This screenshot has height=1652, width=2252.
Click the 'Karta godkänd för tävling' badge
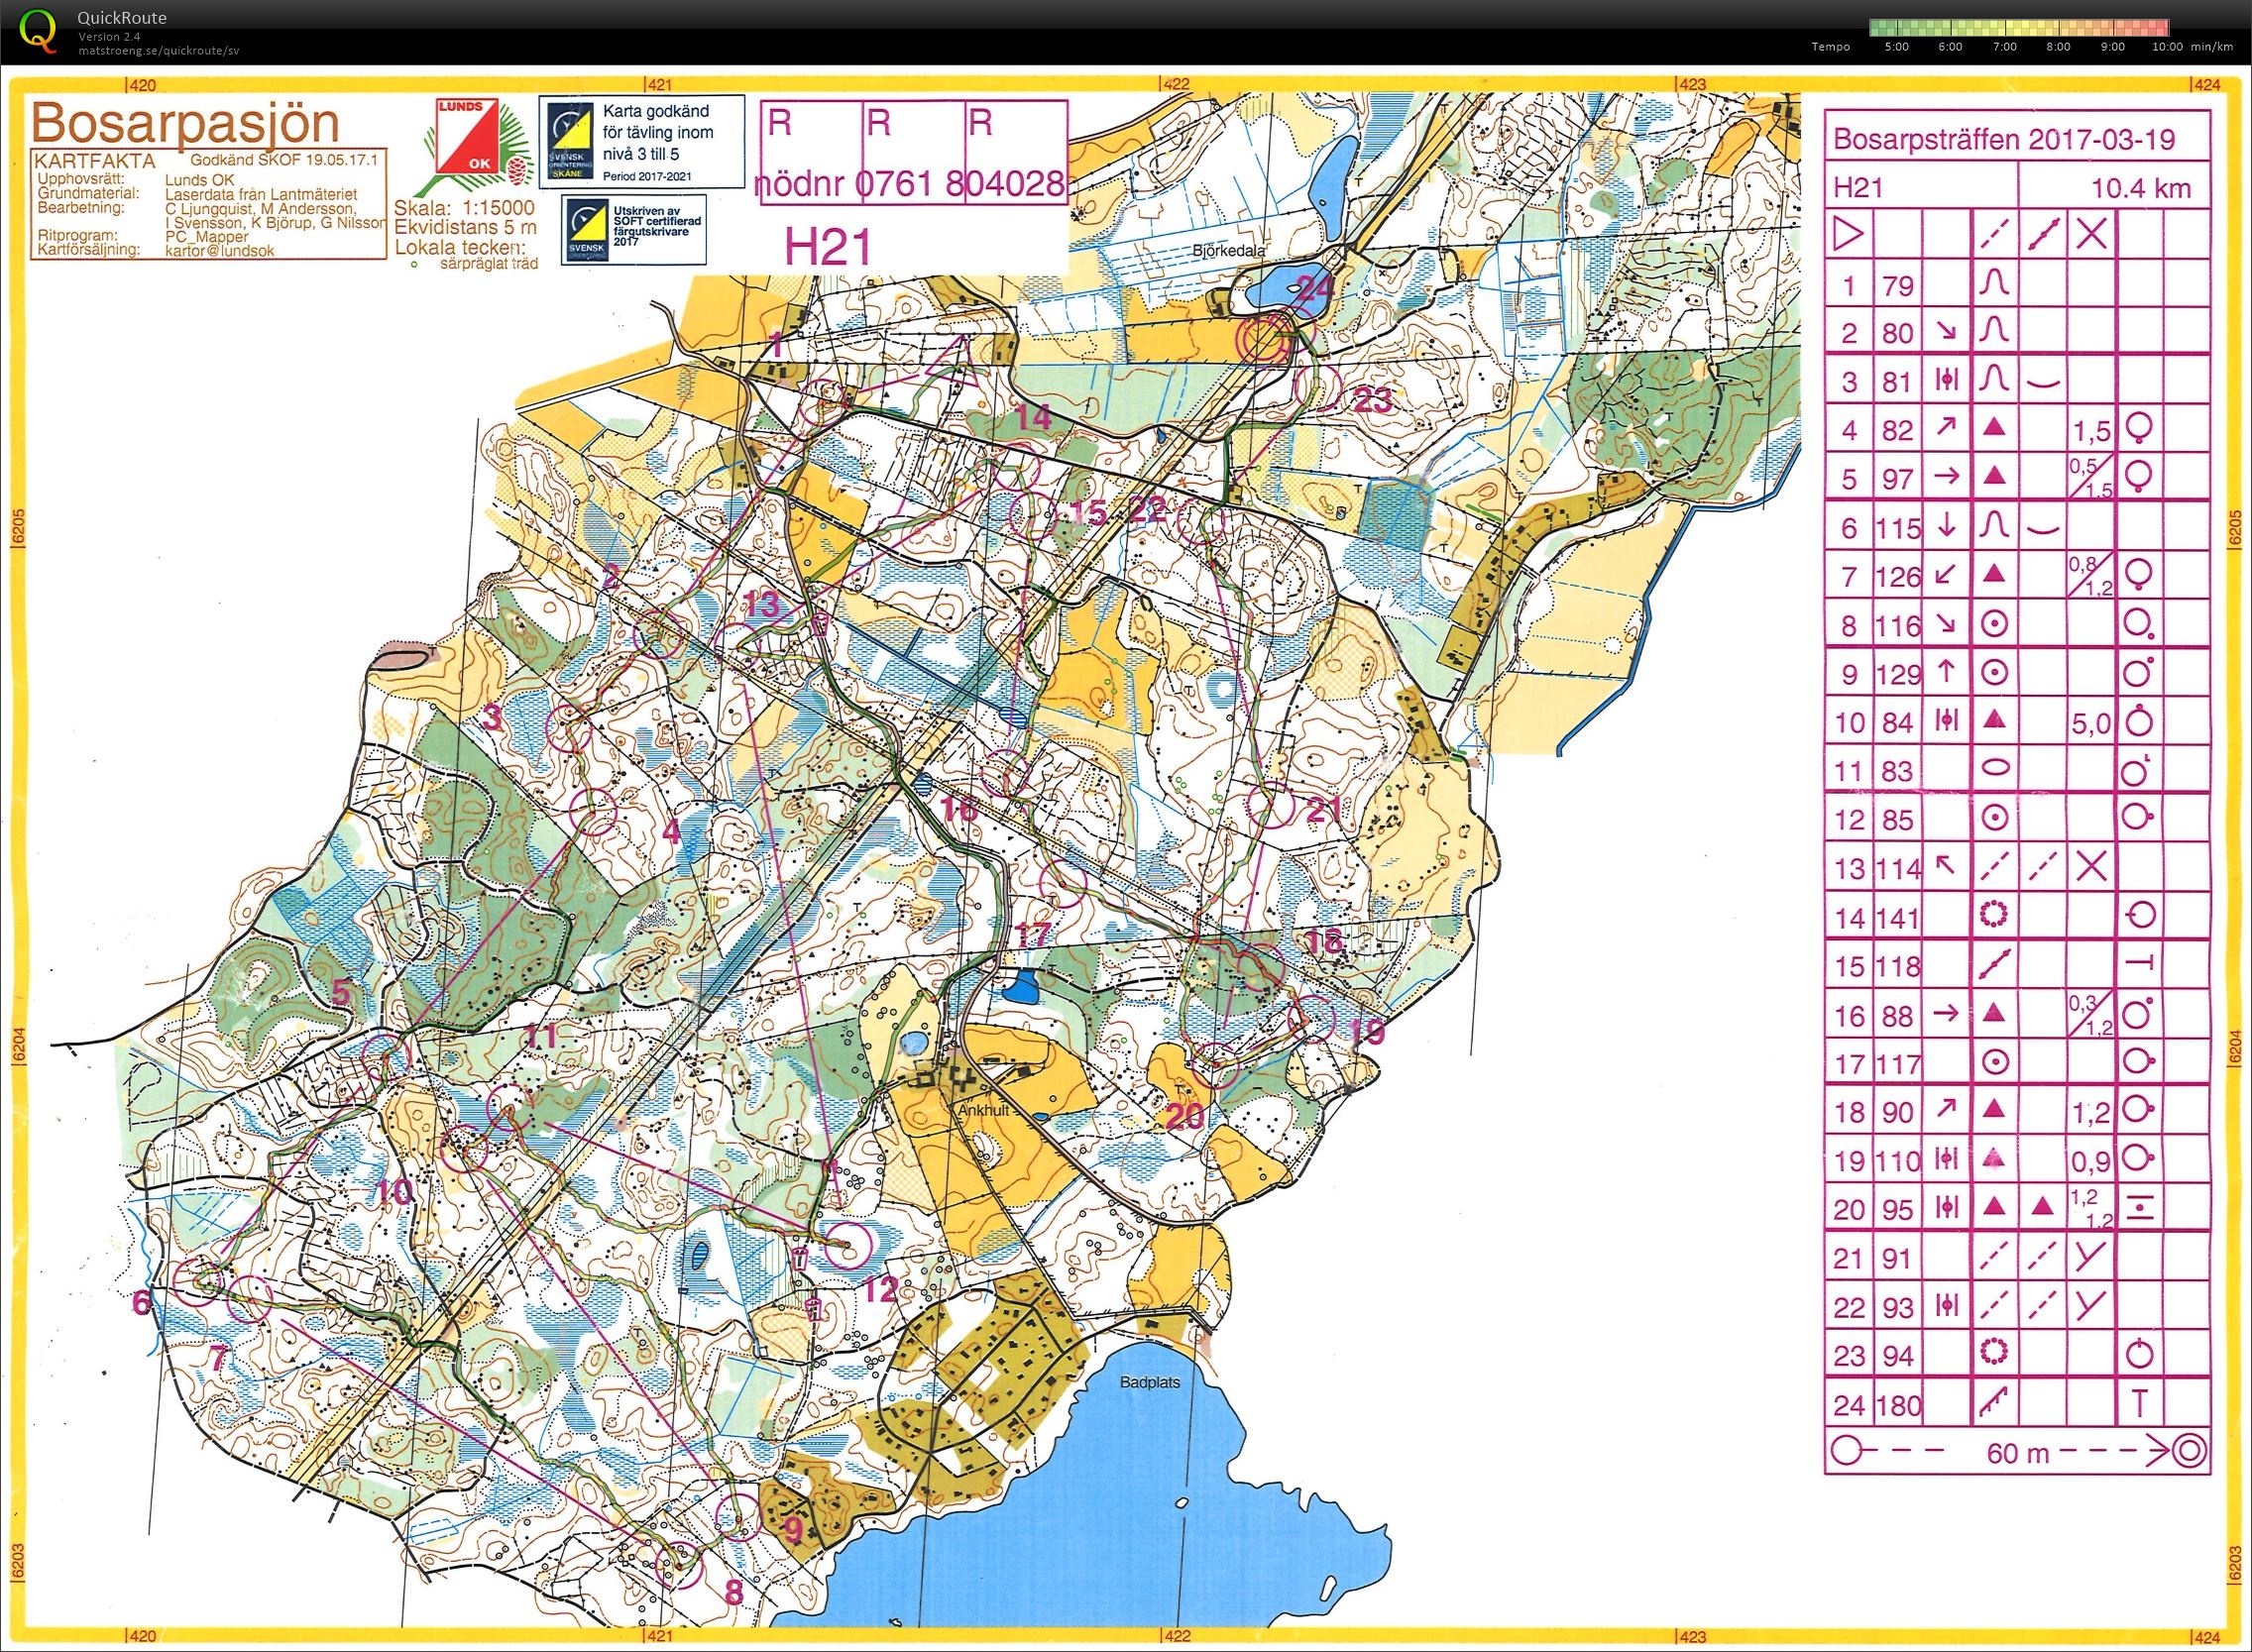pyautogui.click(x=642, y=141)
